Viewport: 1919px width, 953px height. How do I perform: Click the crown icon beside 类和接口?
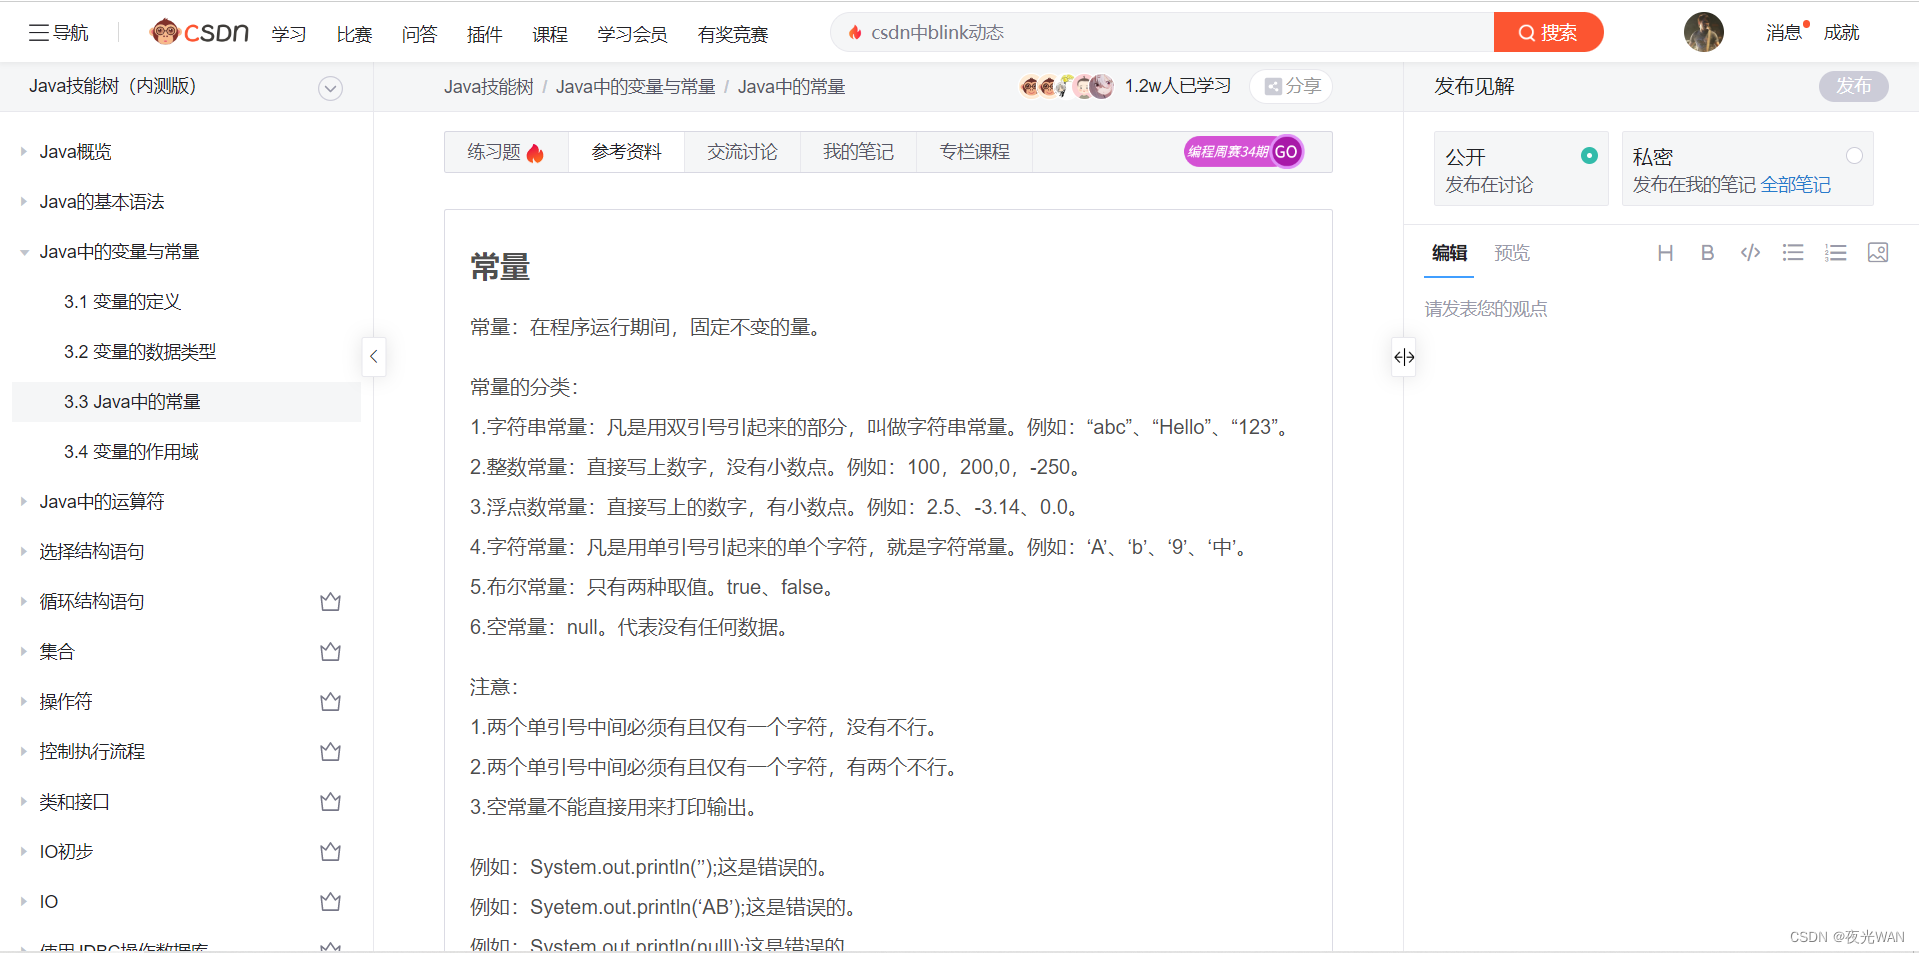coord(330,802)
